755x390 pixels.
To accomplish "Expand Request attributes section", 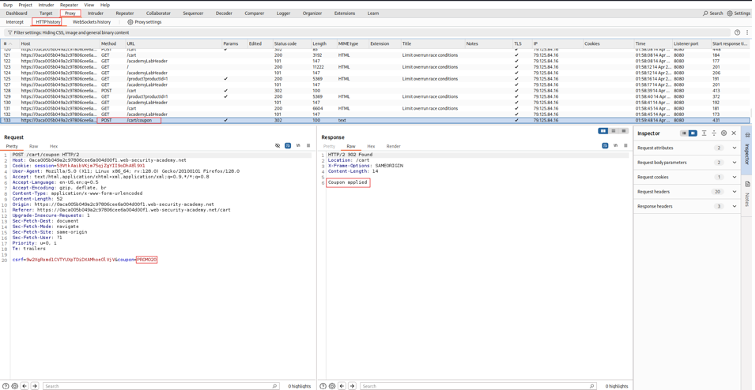I will [734, 148].
